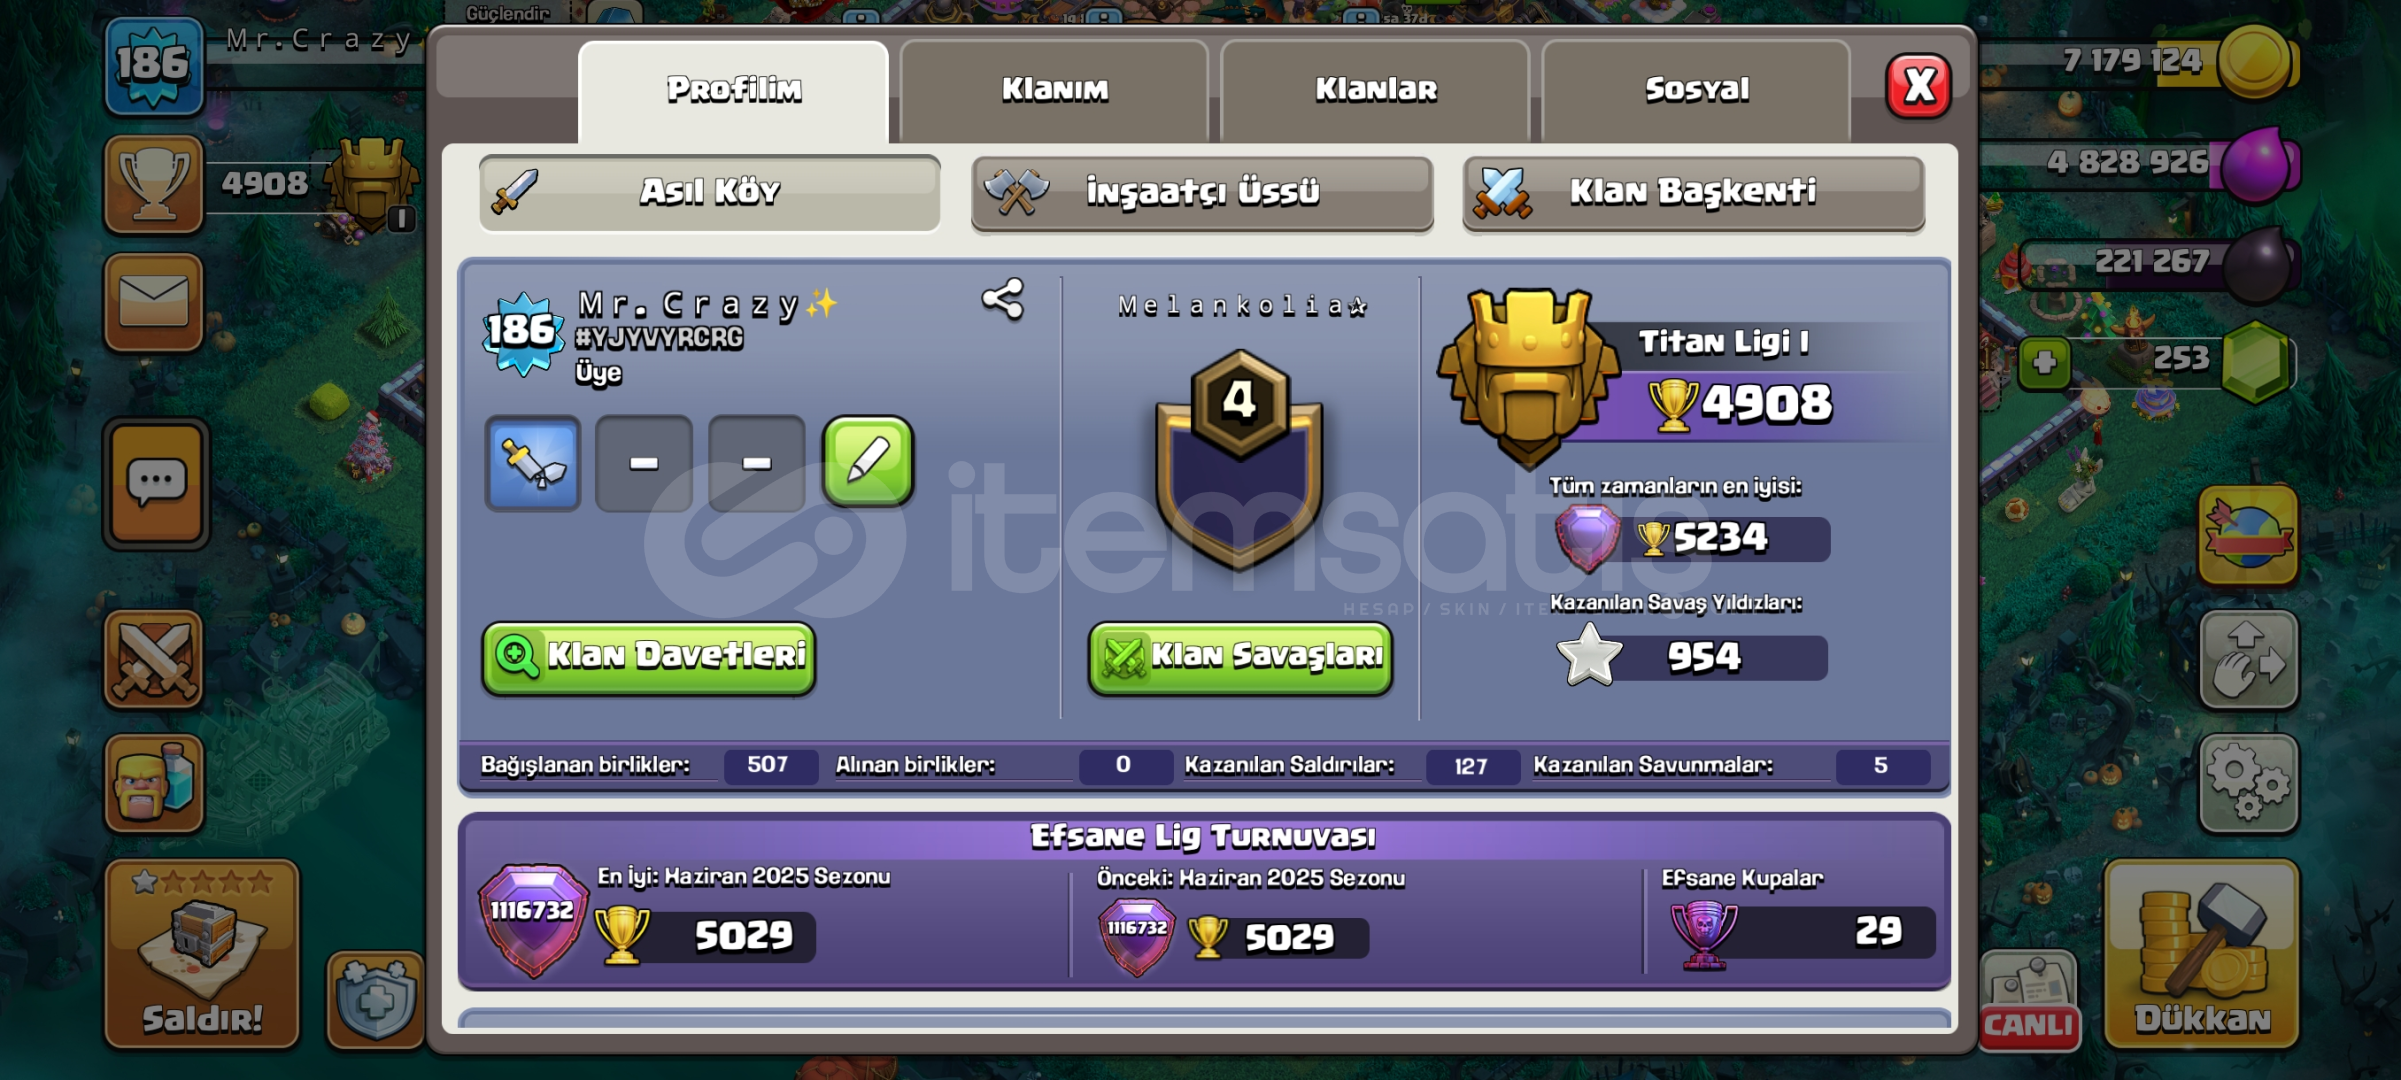The image size is (2401, 1080).
Task: Open the barbarian army overview icon
Action: 154,783
